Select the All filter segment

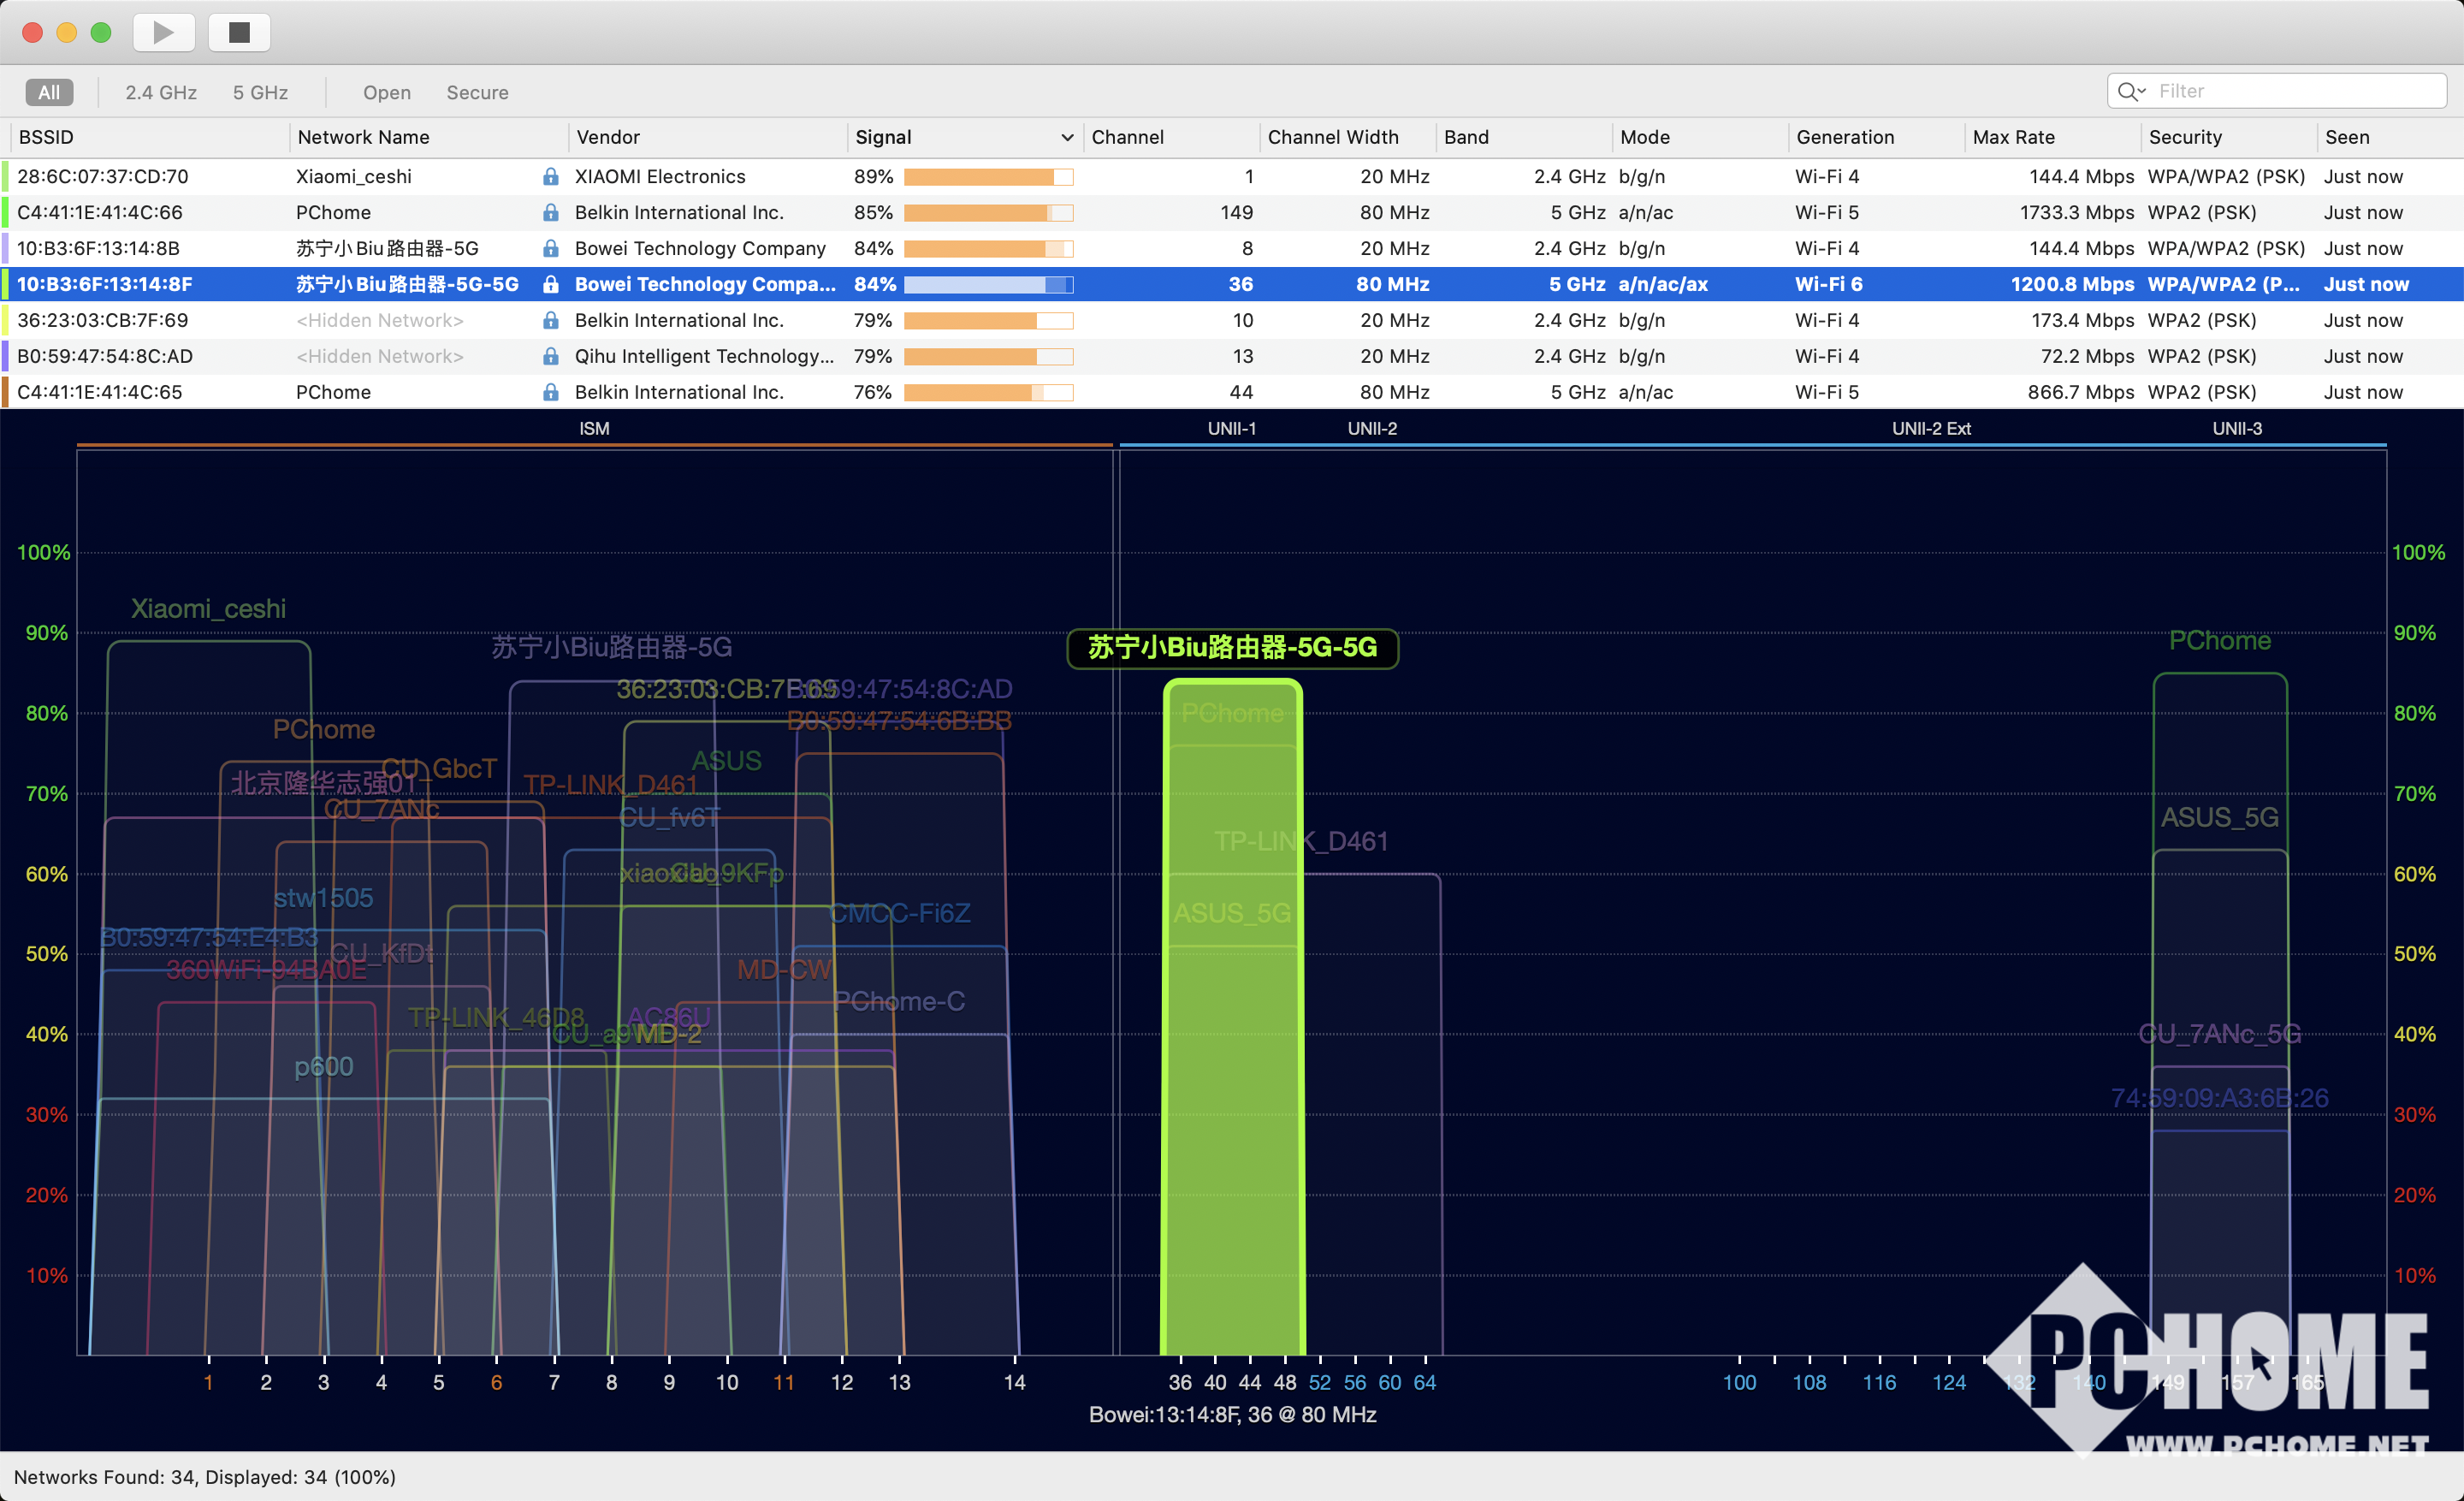[x=49, y=92]
